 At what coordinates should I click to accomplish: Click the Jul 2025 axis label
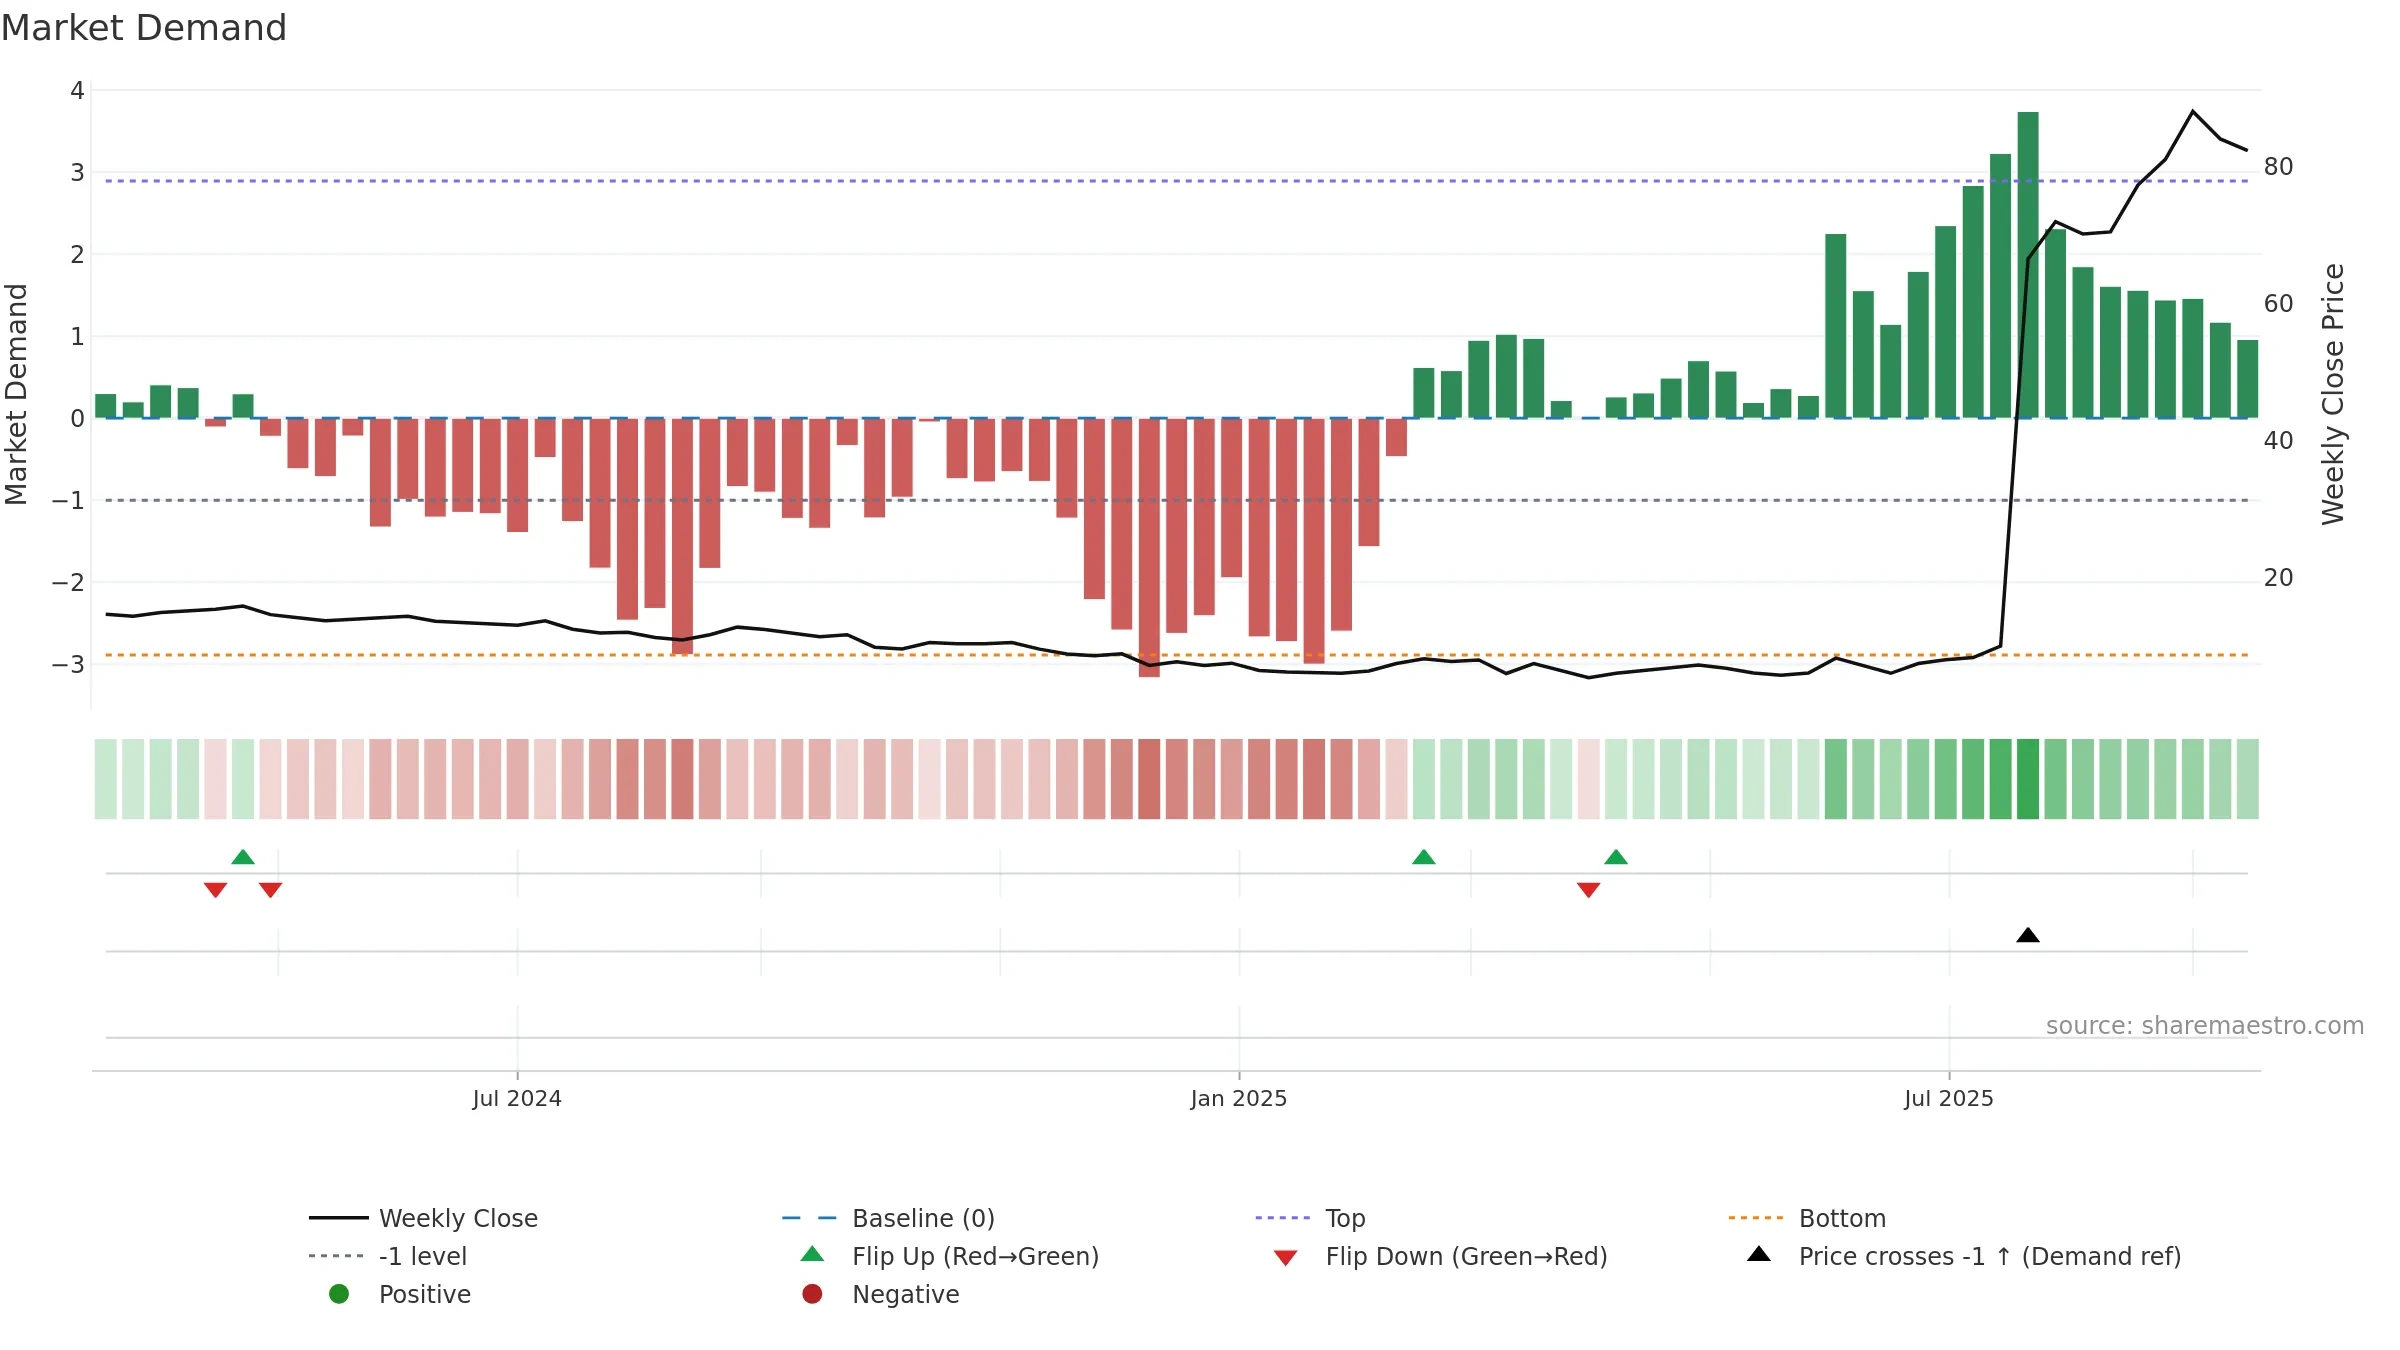coord(1949,1099)
